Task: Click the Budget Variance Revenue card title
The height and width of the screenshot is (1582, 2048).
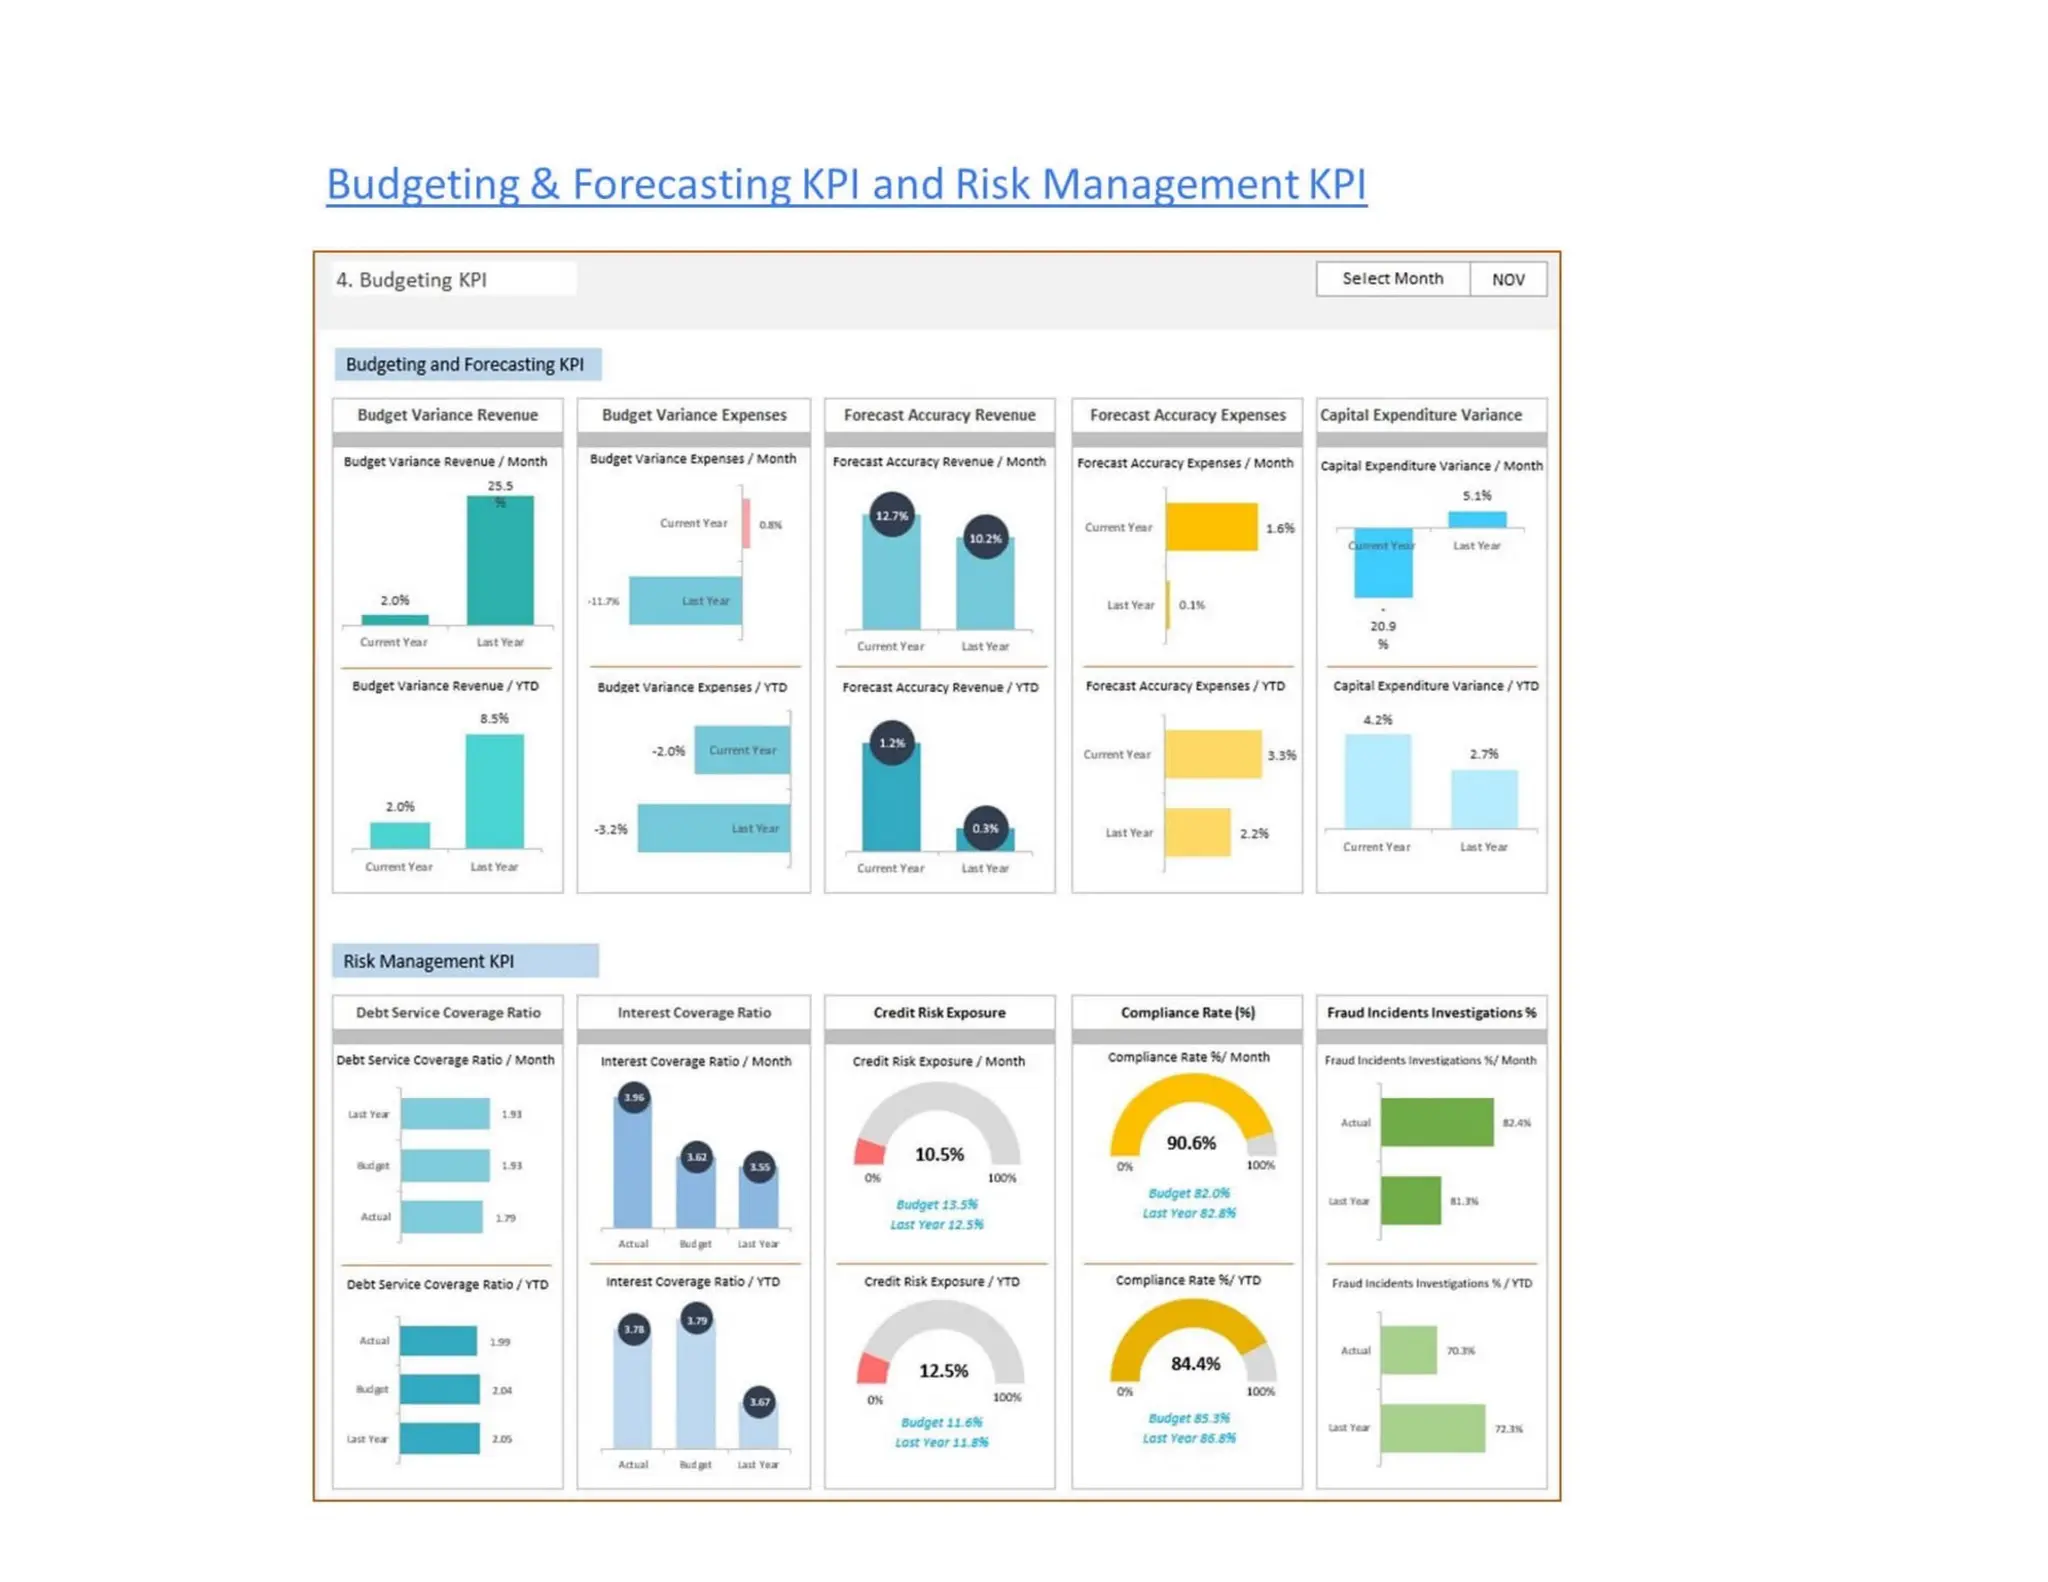Action: coord(448,415)
